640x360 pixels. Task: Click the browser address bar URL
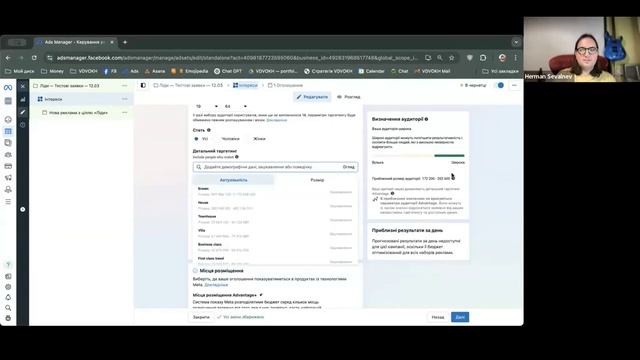tap(237, 58)
